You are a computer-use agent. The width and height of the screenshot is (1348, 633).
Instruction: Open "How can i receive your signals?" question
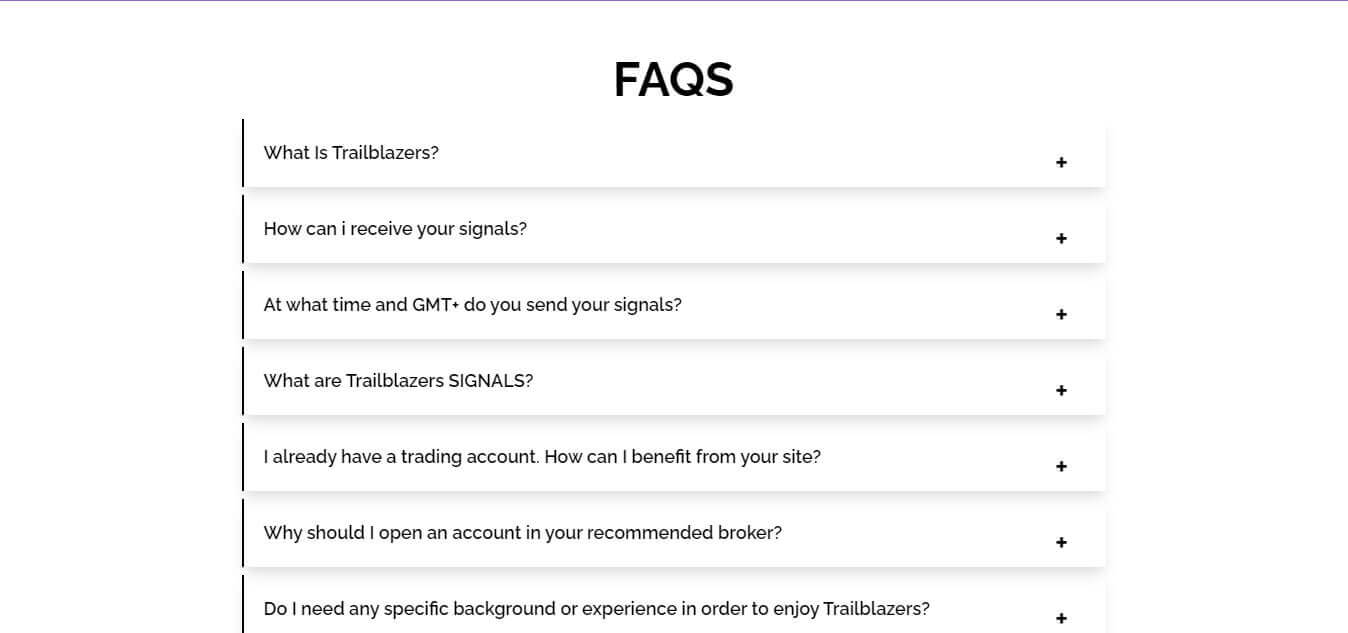[x=395, y=229]
